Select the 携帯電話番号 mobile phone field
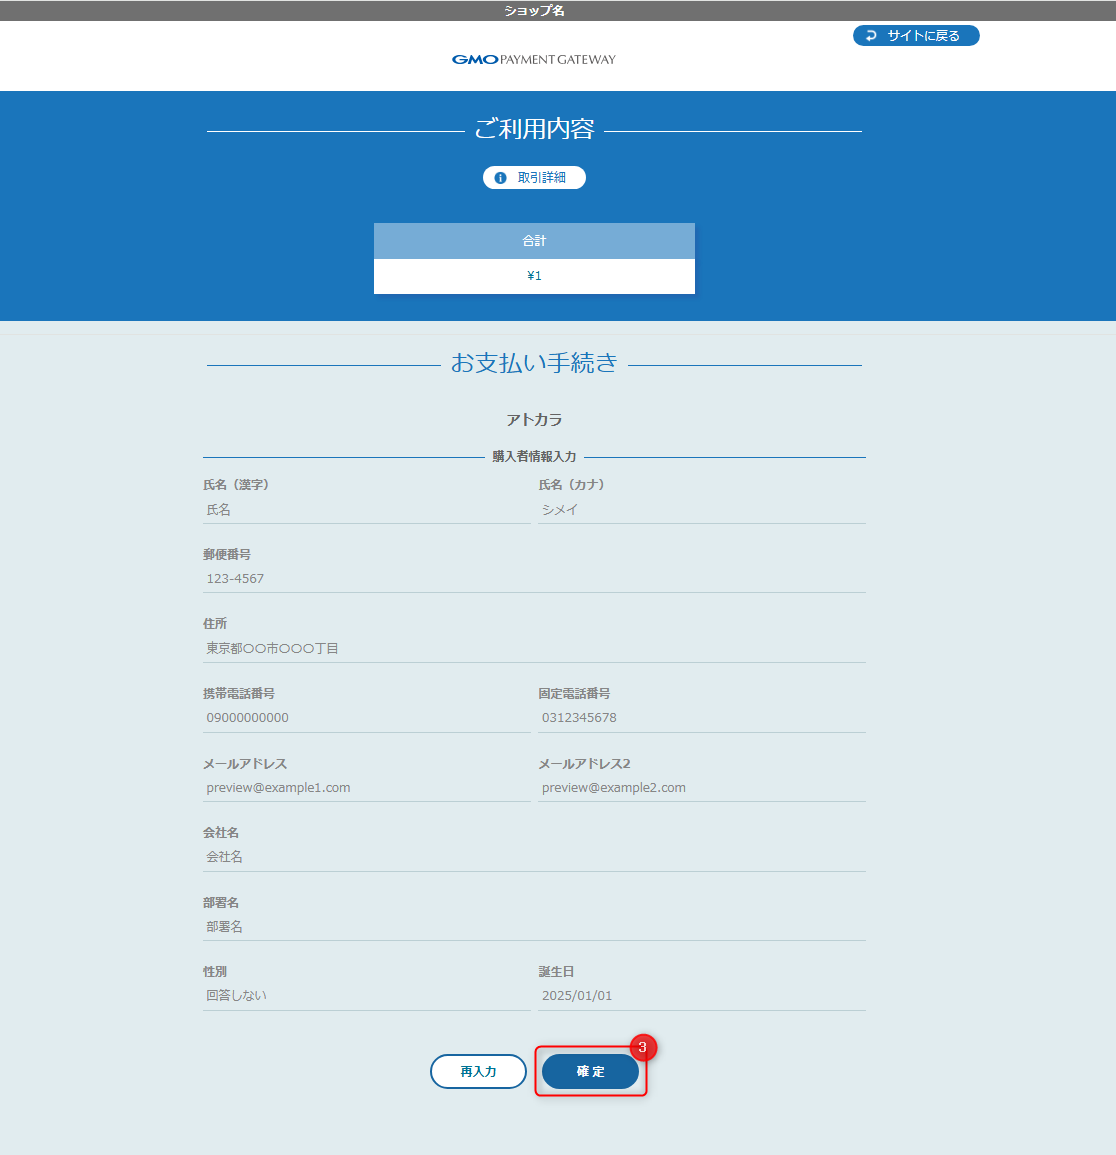The image size is (1116, 1155). click(366, 717)
